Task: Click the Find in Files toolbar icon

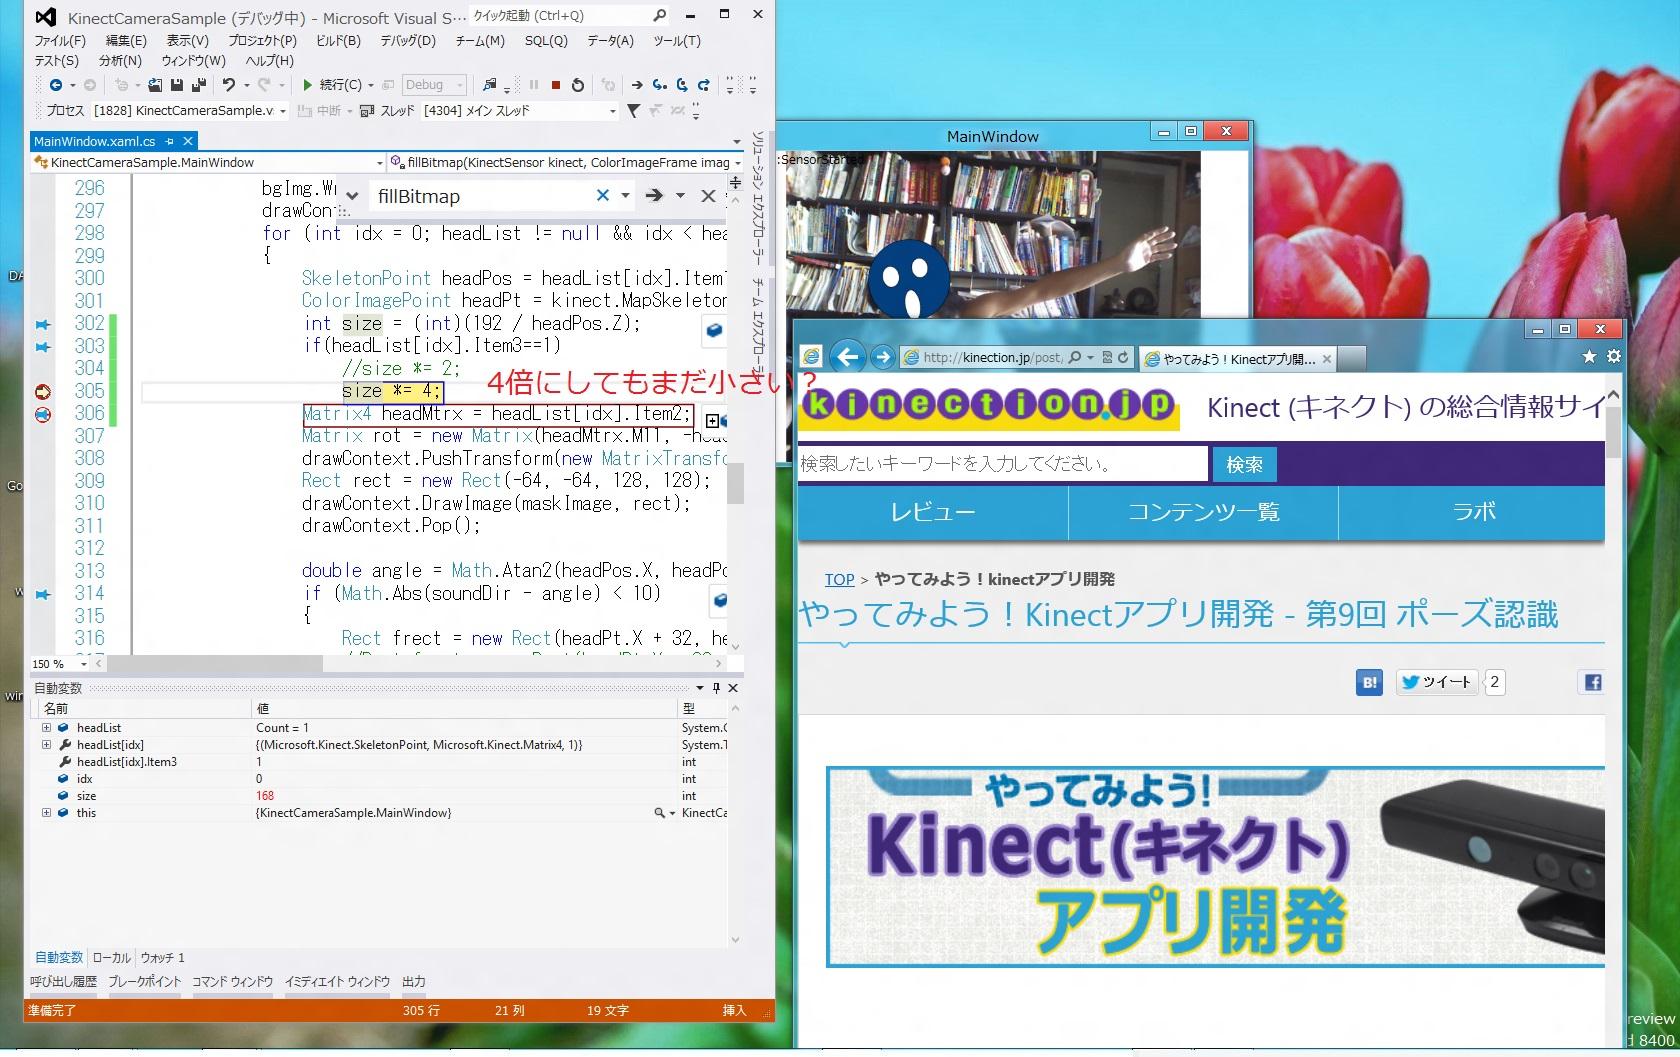Action: [489, 85]
